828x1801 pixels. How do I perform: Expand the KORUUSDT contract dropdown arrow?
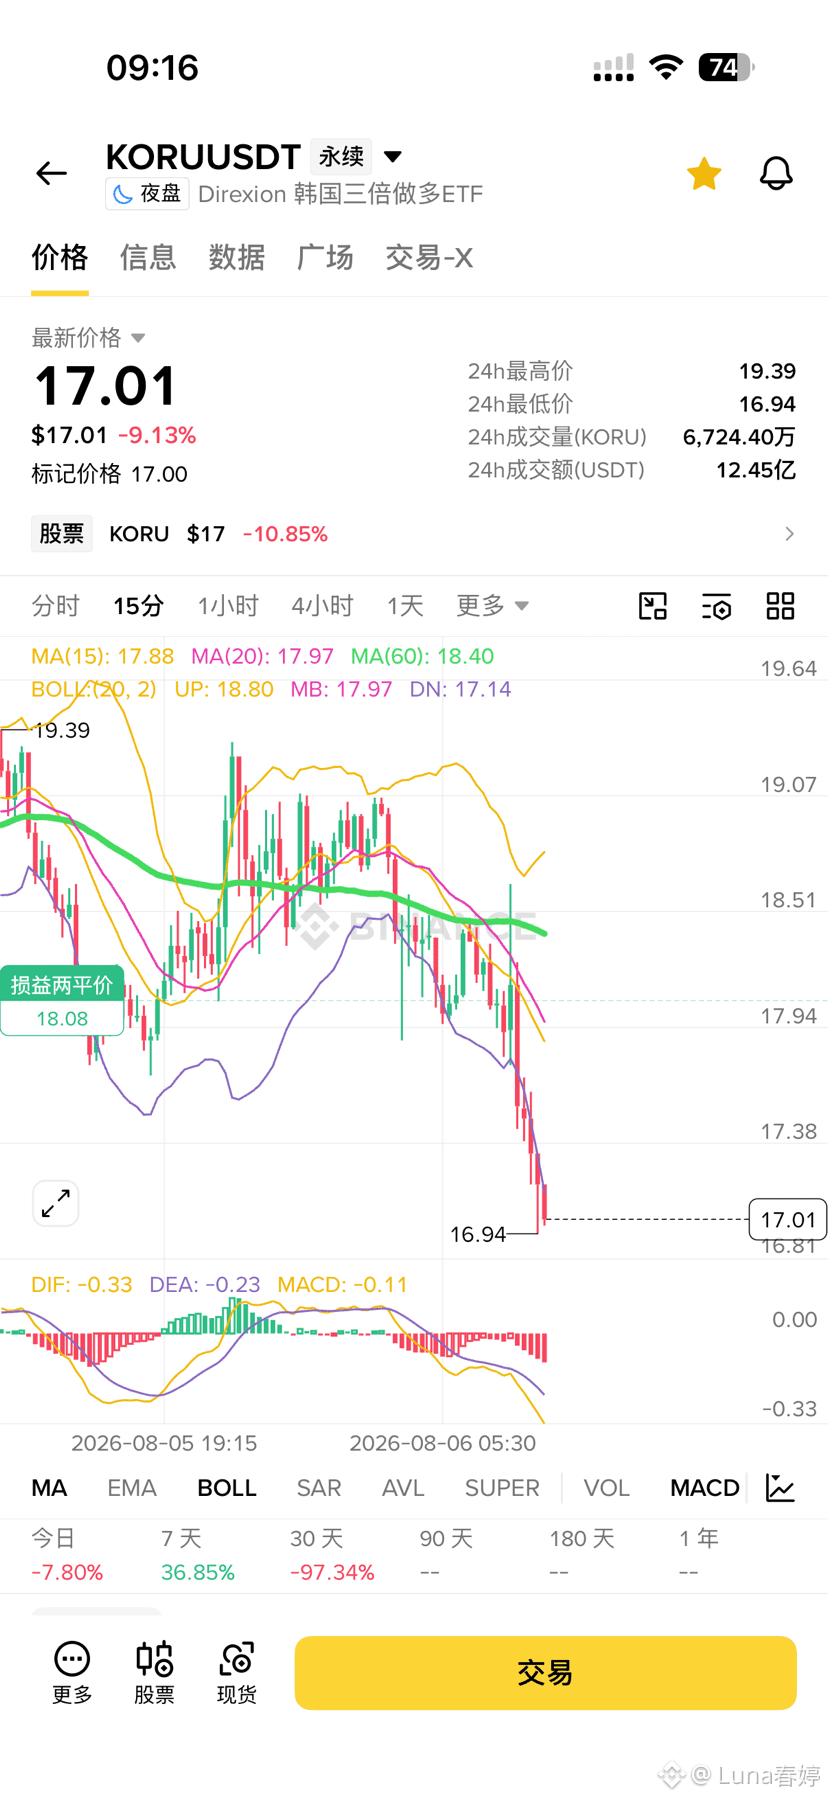coord(393,156)
